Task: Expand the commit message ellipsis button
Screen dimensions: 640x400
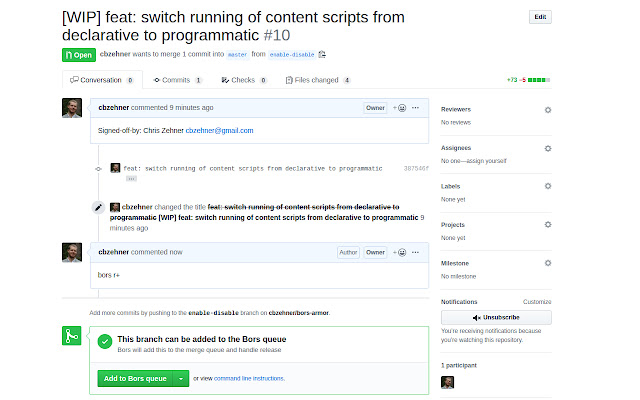Action: click(131, 179)
